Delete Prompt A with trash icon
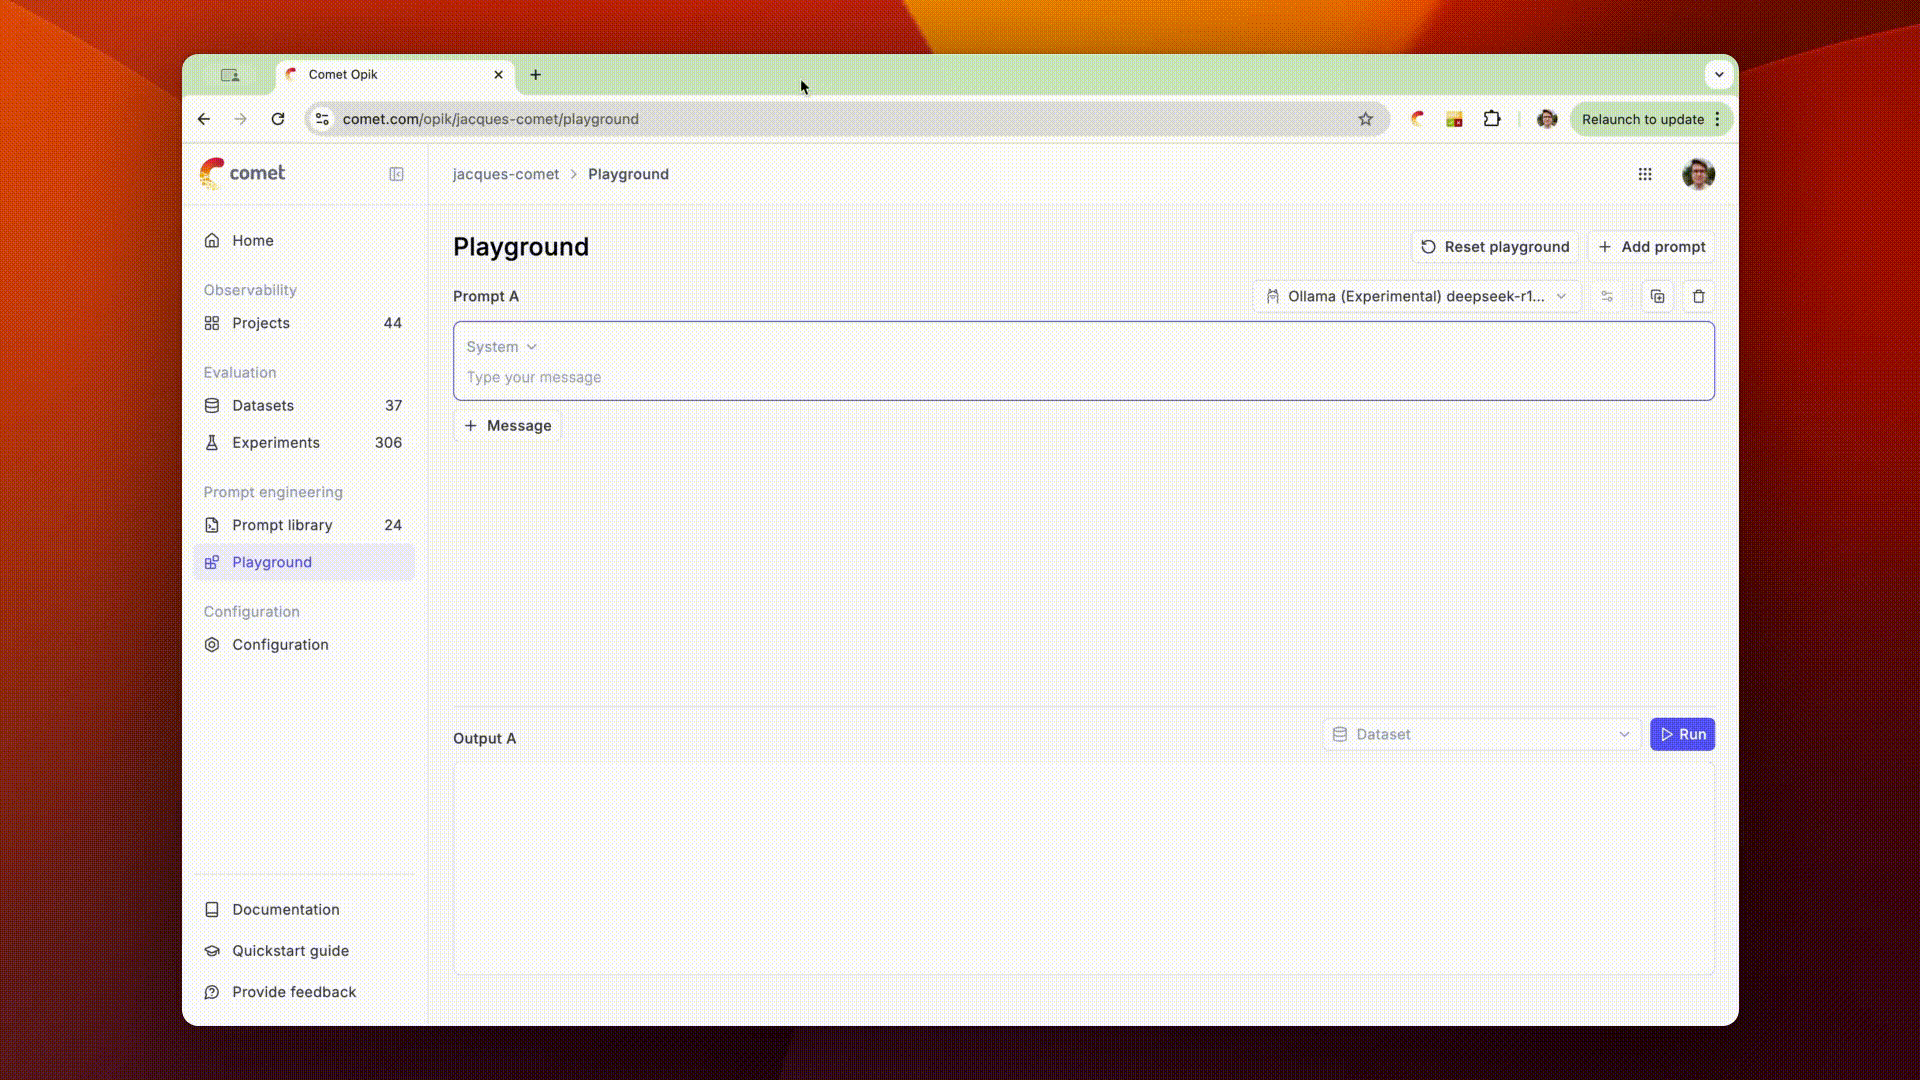 tap(1698, 296)
